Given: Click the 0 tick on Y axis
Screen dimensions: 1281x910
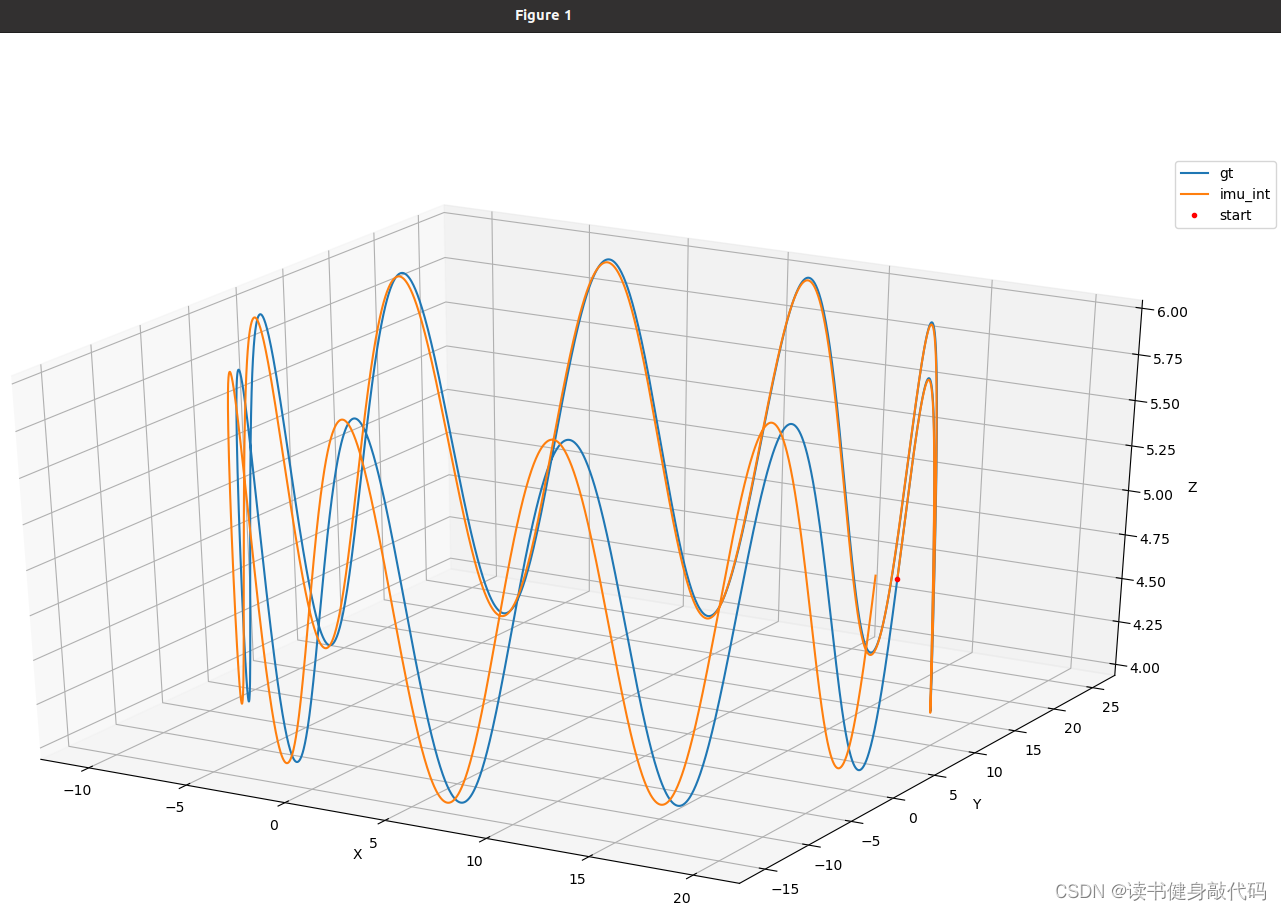Looking at the screenshot, I should click(913, 818).
